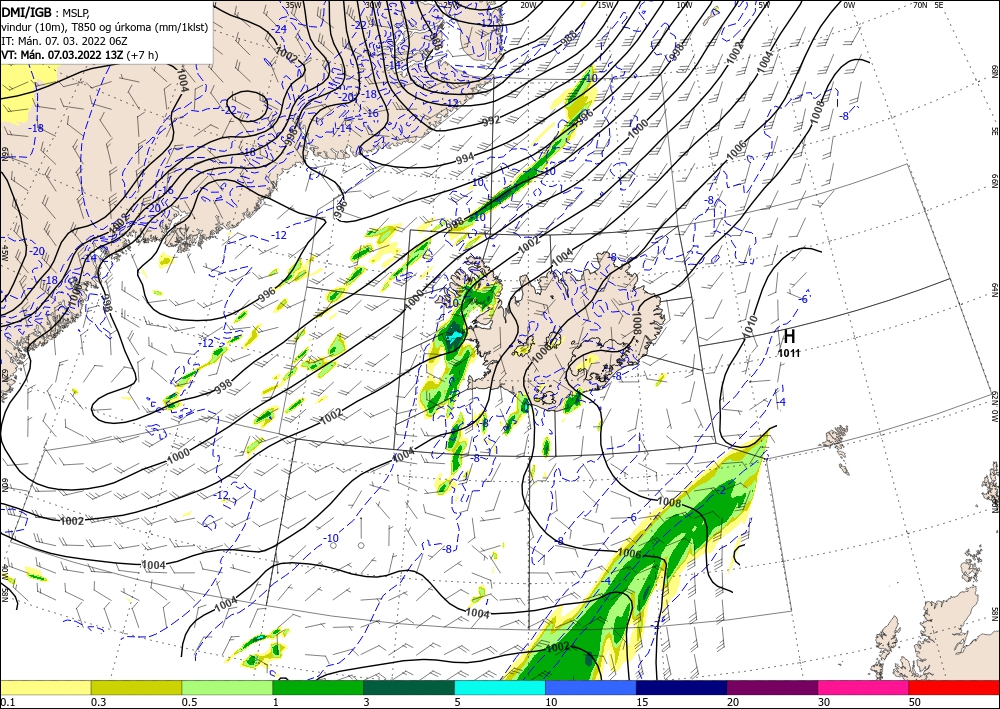
Task: Select the green 1–3 mm legend swatch
Action: [318, 687]
